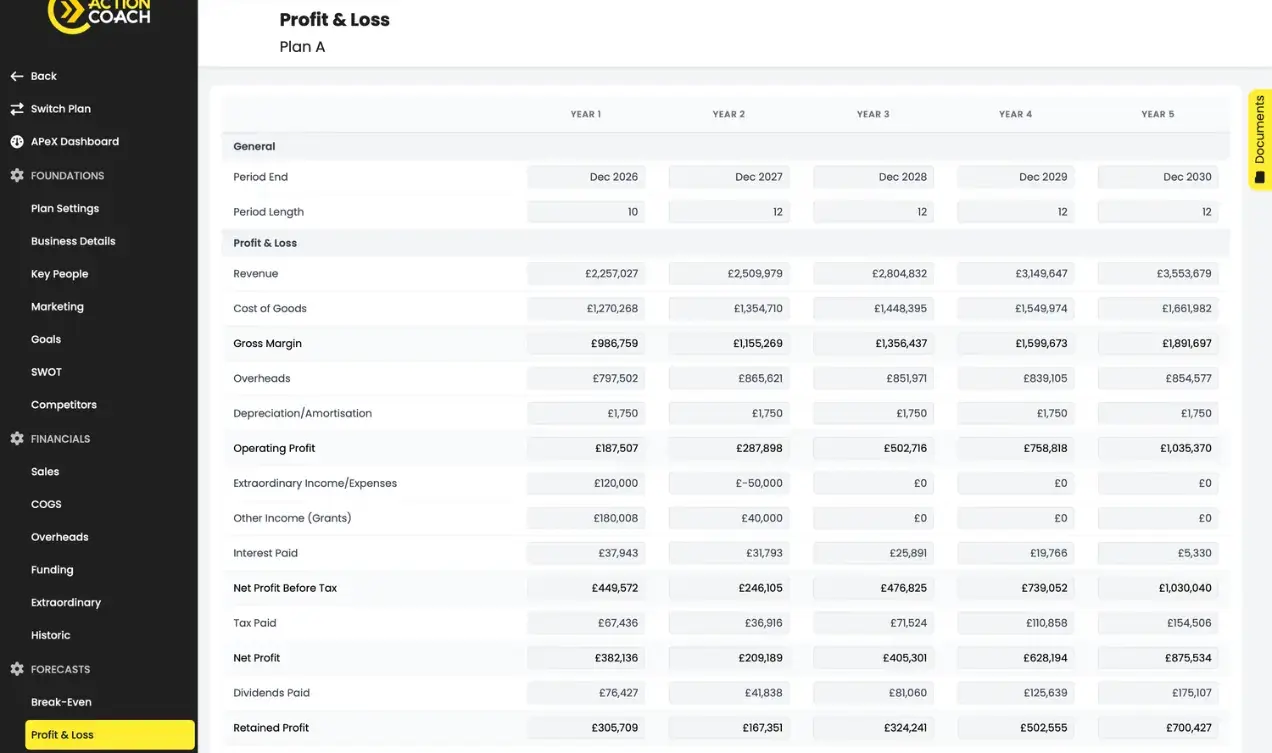Click Year 1 Operating Profit £187,507
This screenshot has width=1272, height=753.
point(586,449)
